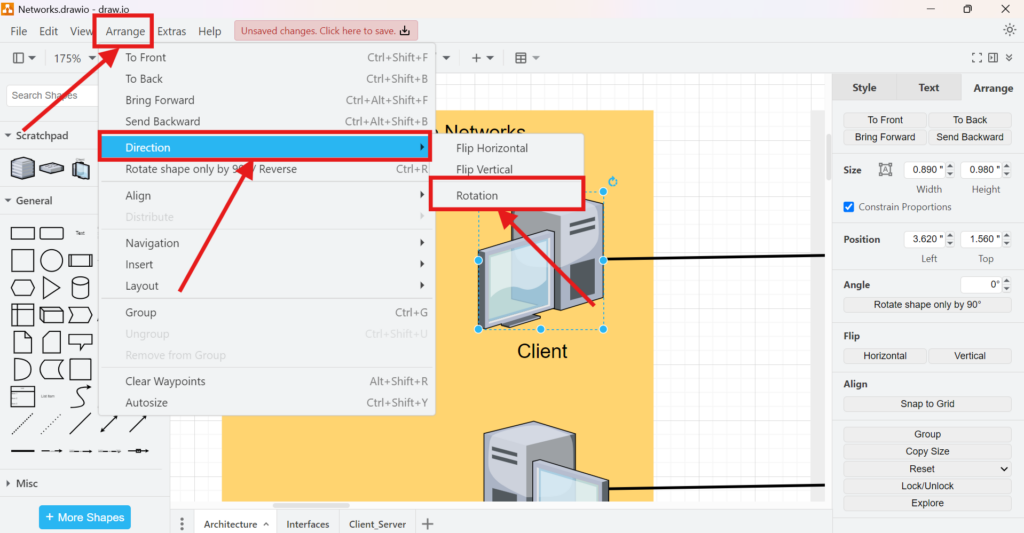Click Clear Waypoints menu entry
Viewport: 1024px width, 533px height.
click(x=266, y=381)
